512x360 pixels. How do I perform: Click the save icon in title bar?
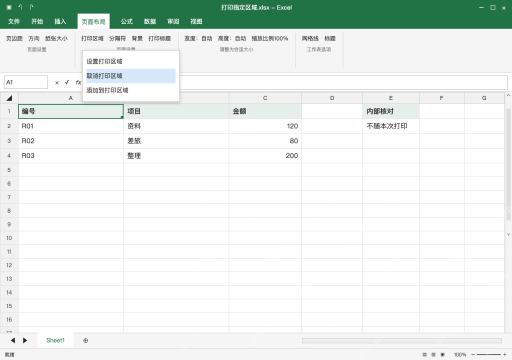[9, 7]
